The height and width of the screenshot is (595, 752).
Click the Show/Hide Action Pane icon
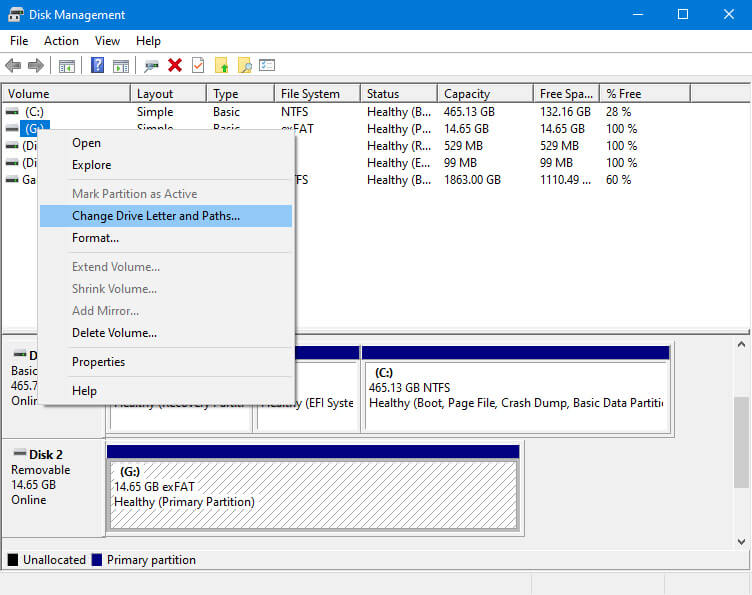(120, 66)
